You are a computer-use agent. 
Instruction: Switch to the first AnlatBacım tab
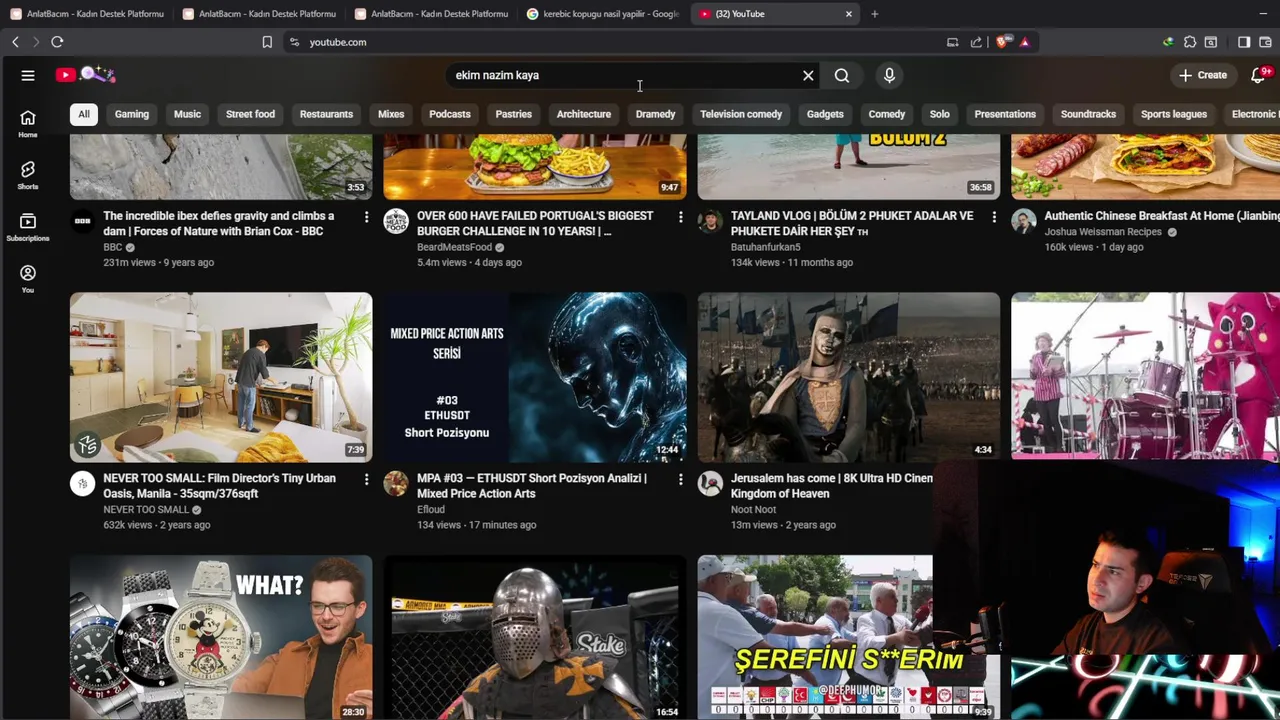(87, 14)
